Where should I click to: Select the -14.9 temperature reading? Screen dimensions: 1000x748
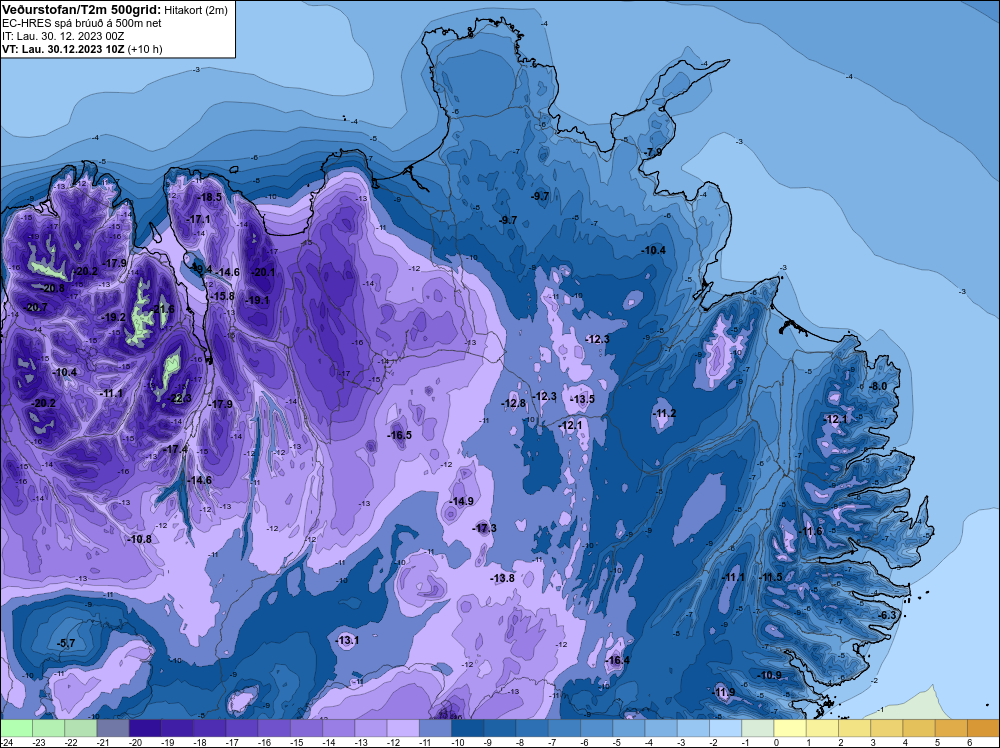pyautogui.click(x=462, y=502)
